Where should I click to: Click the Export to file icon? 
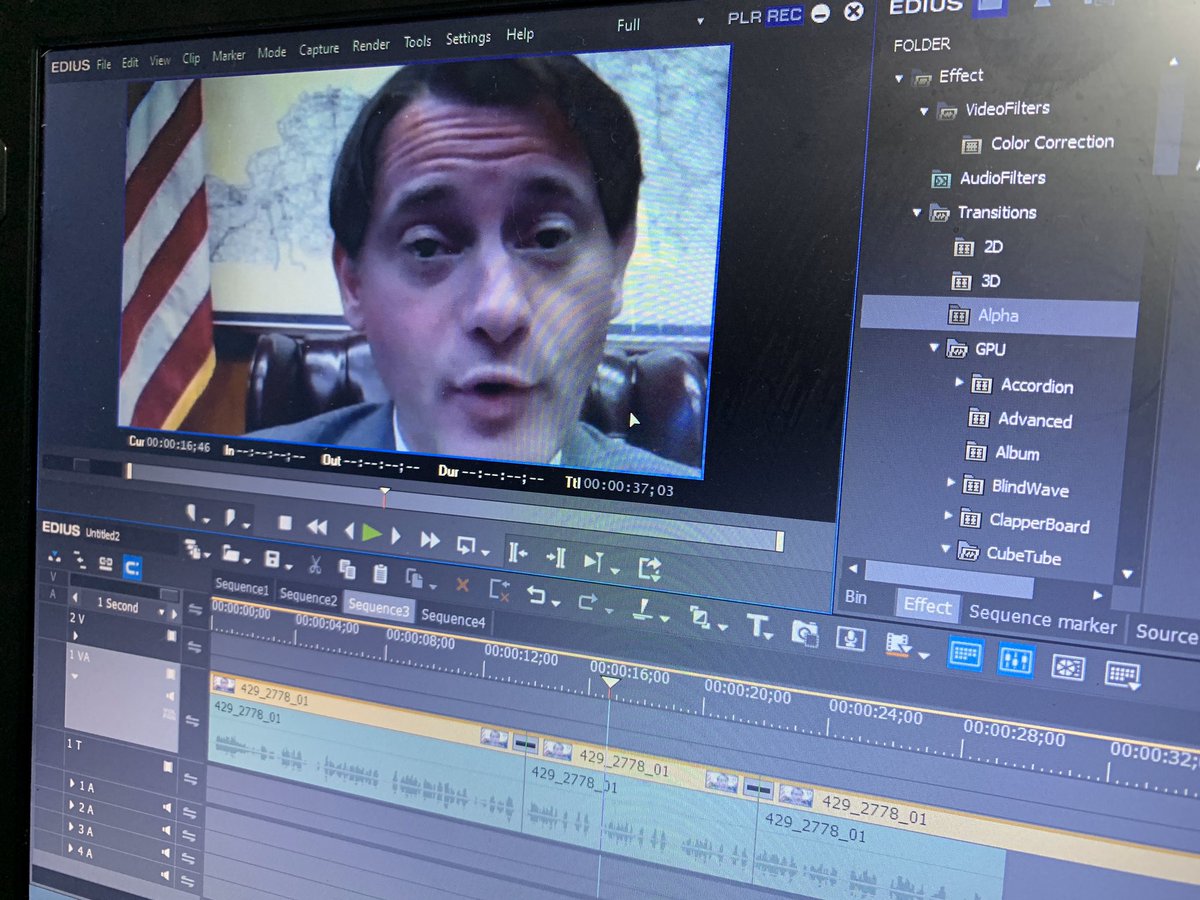(648, 568)
